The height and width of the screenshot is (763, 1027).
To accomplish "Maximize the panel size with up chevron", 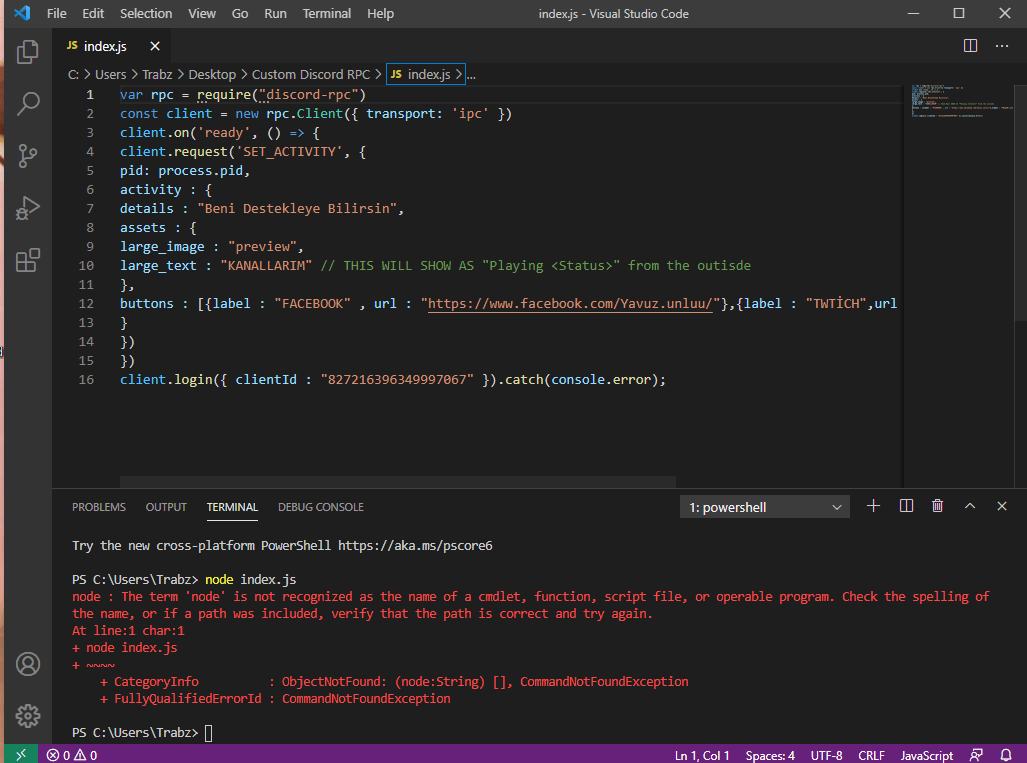I will point(970,506).
